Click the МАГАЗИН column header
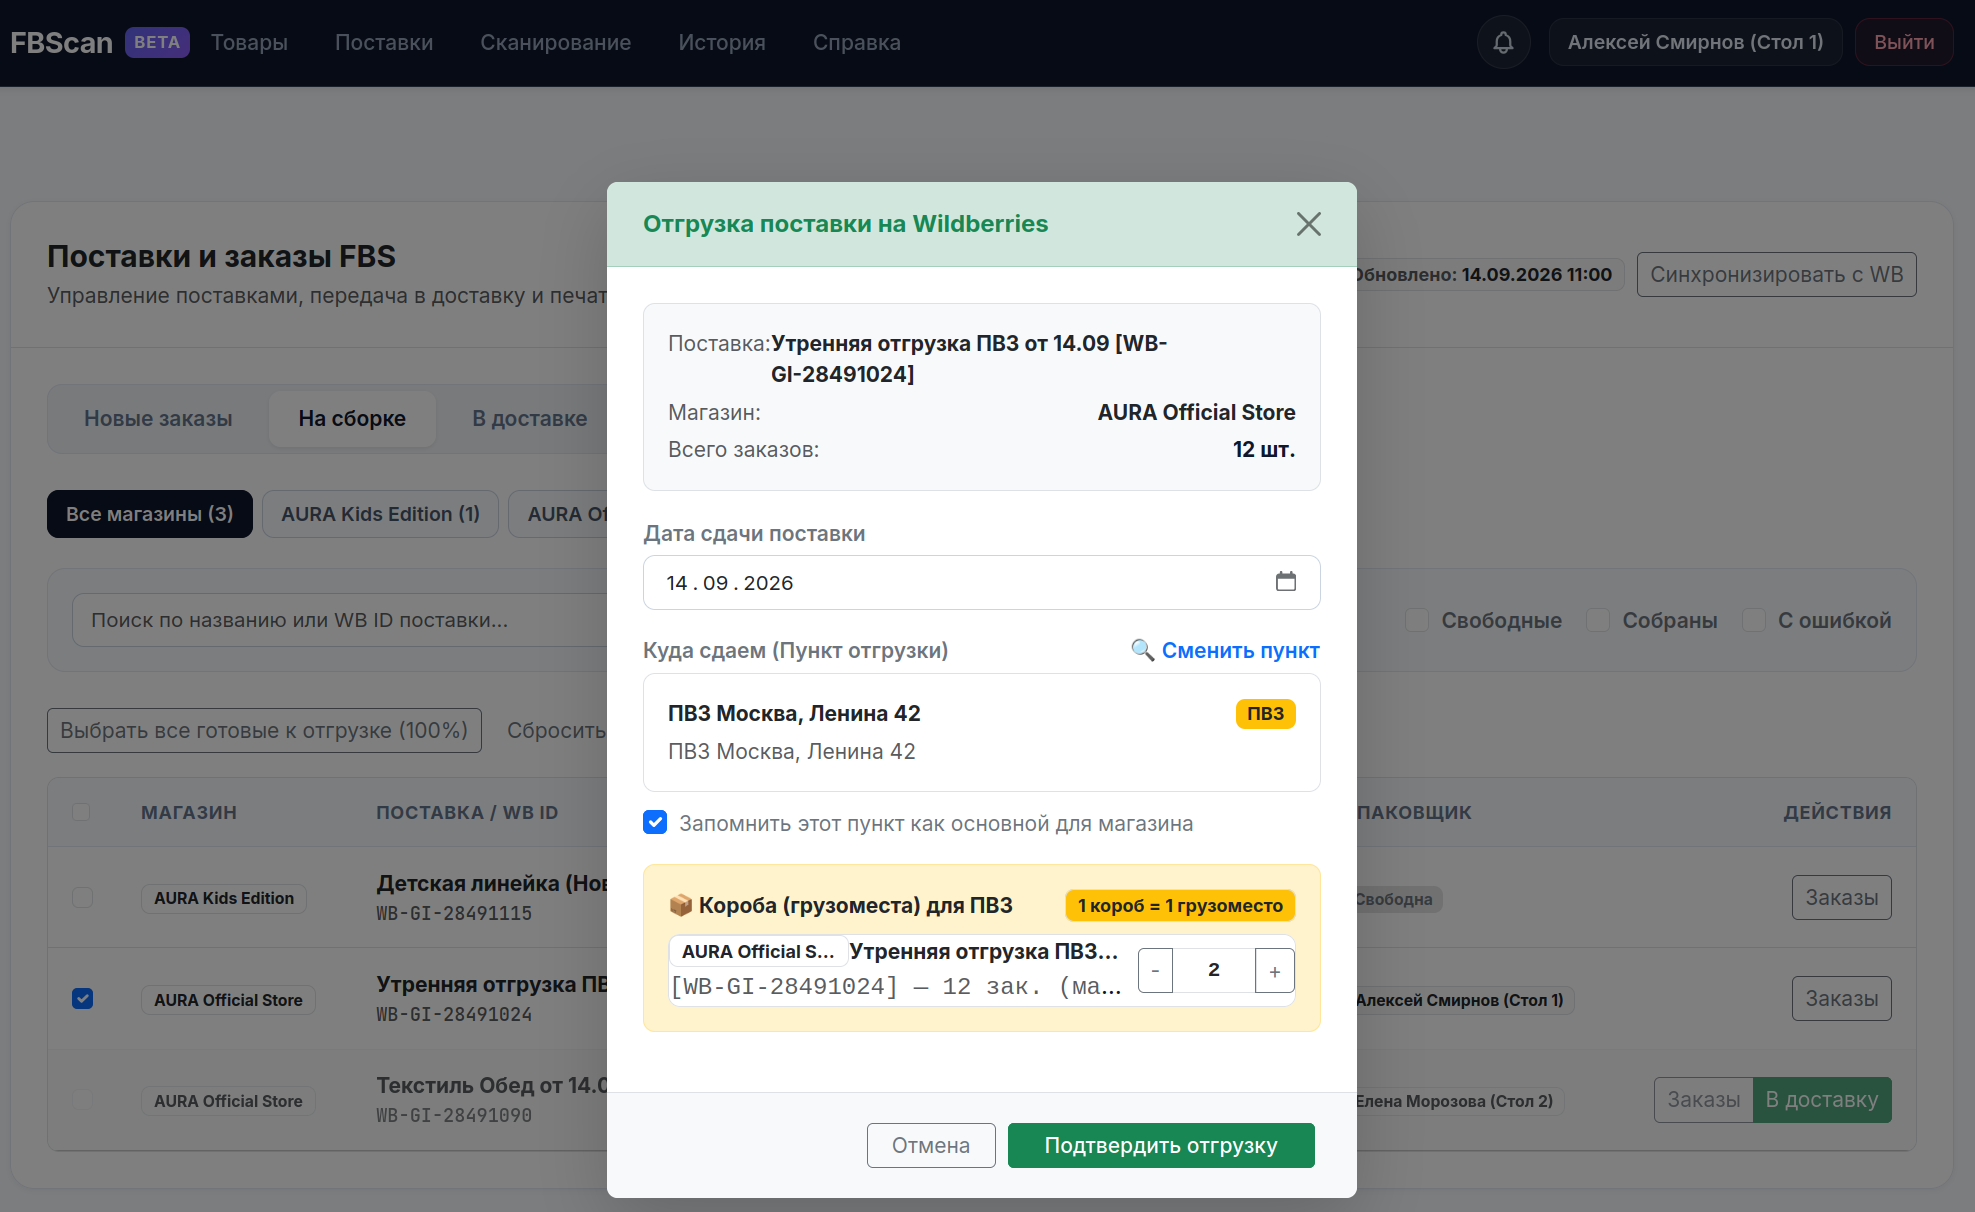Viewport: 1975px width, 1212px height. click(189, 812)
